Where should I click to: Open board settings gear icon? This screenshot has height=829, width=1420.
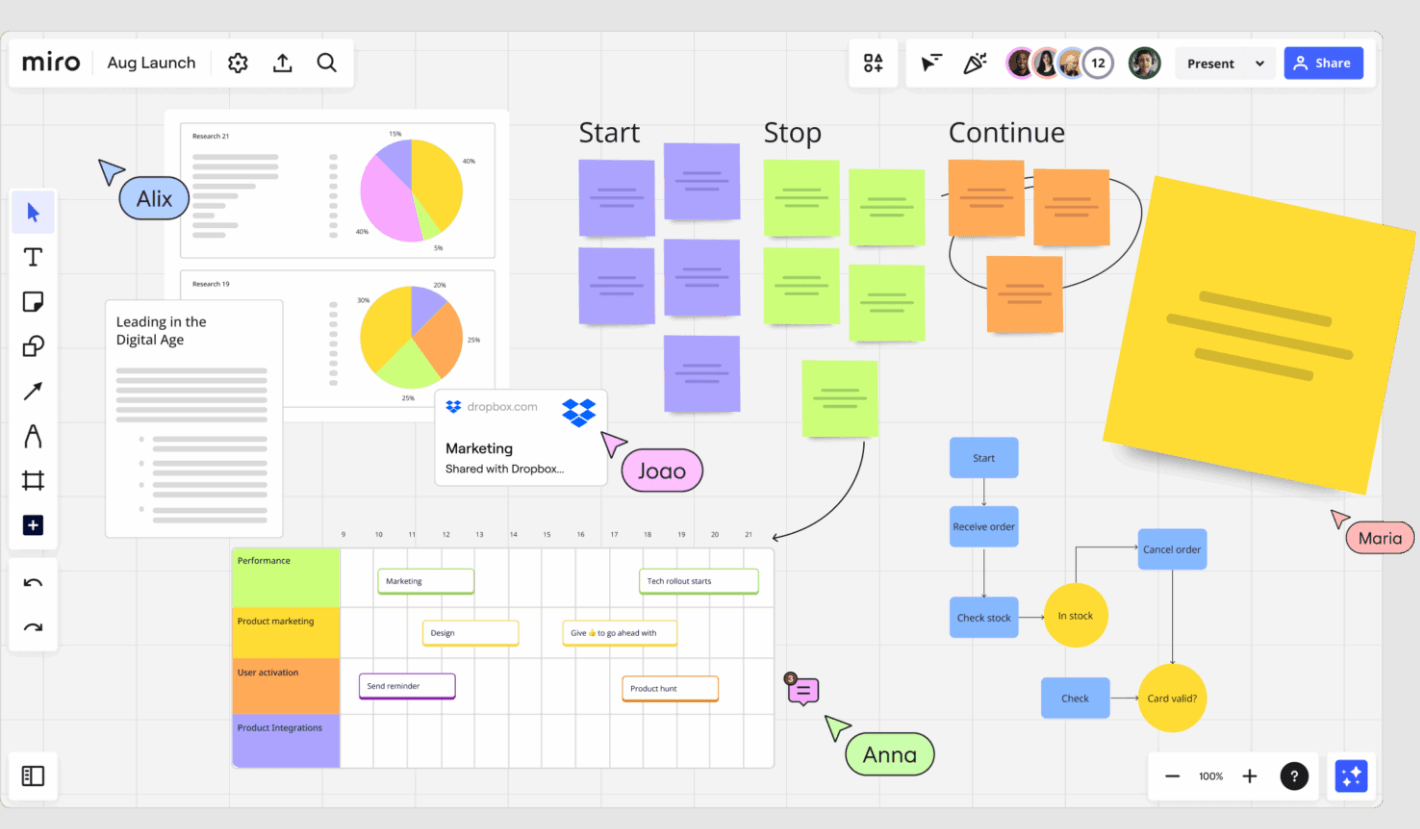tap(237, 63)
